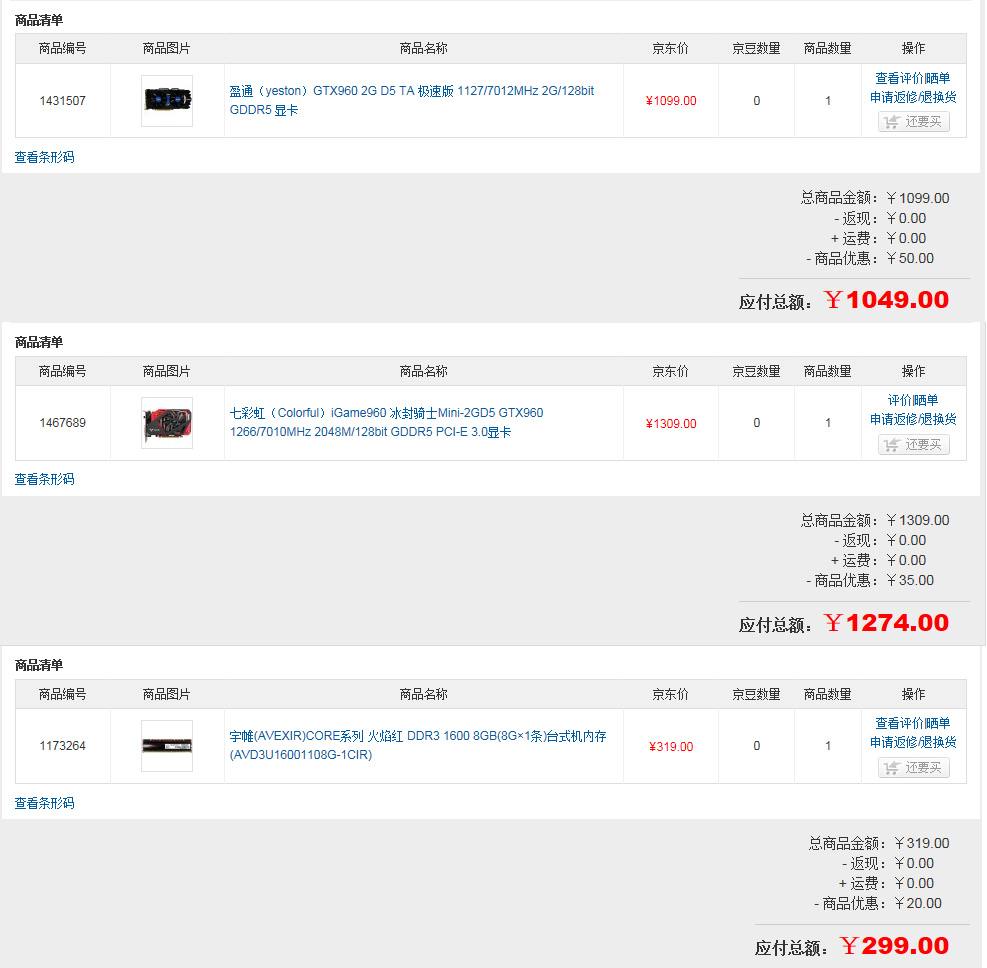
Task: Open the 宇帷 AVEXIR CORE DDR3 product link
Action: click(x=417, y=745)
